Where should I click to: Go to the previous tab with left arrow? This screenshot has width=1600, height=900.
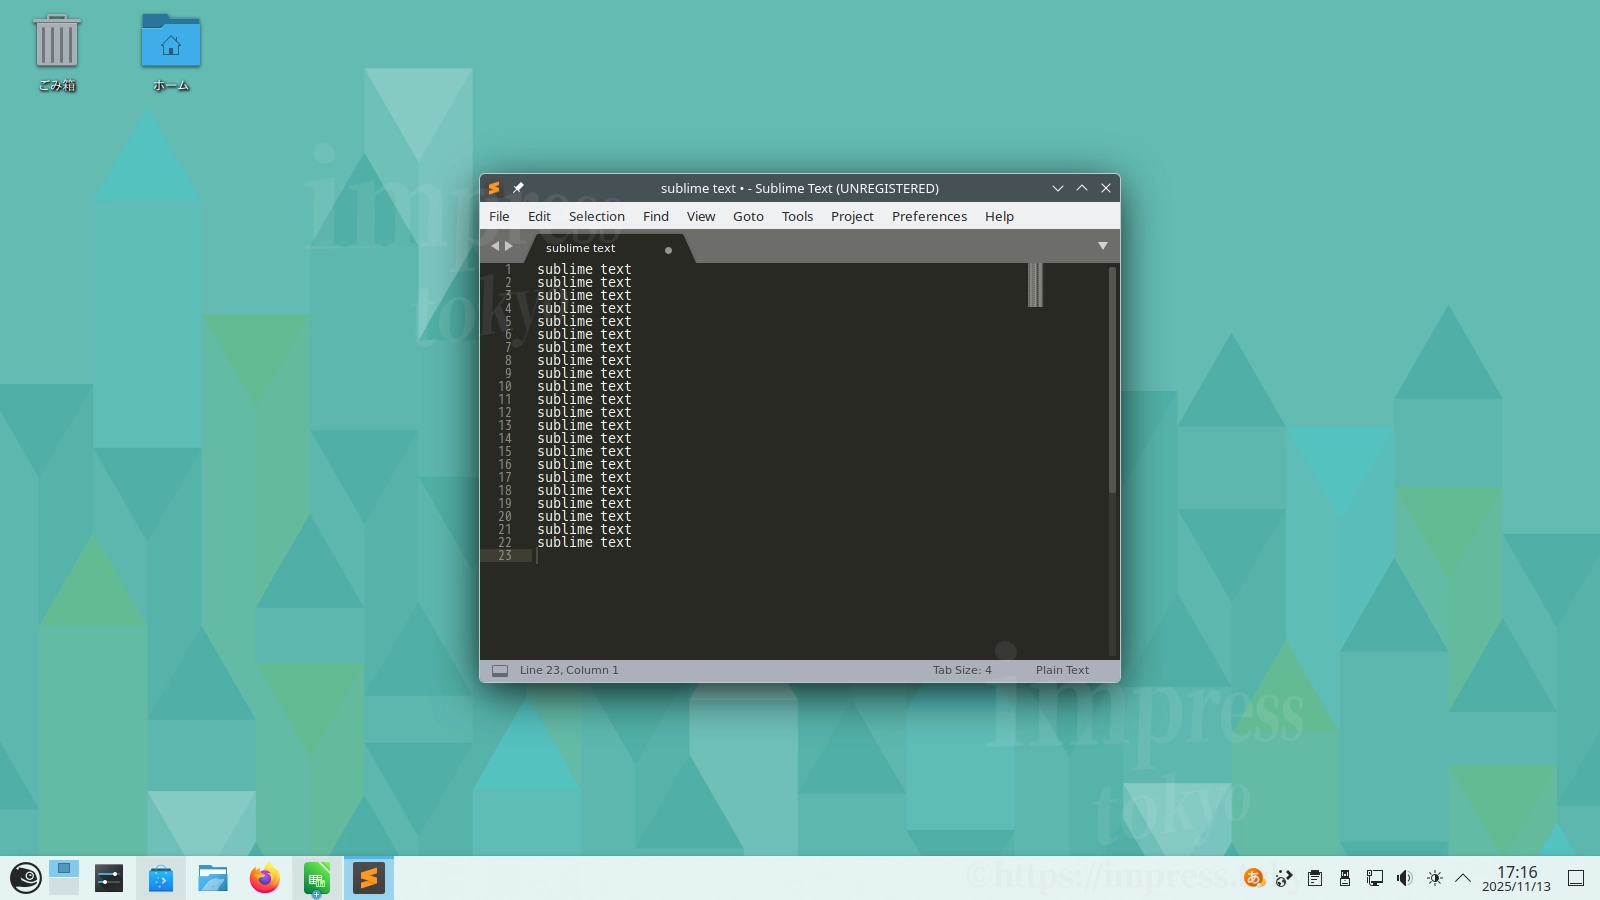[x=494, y=246]
